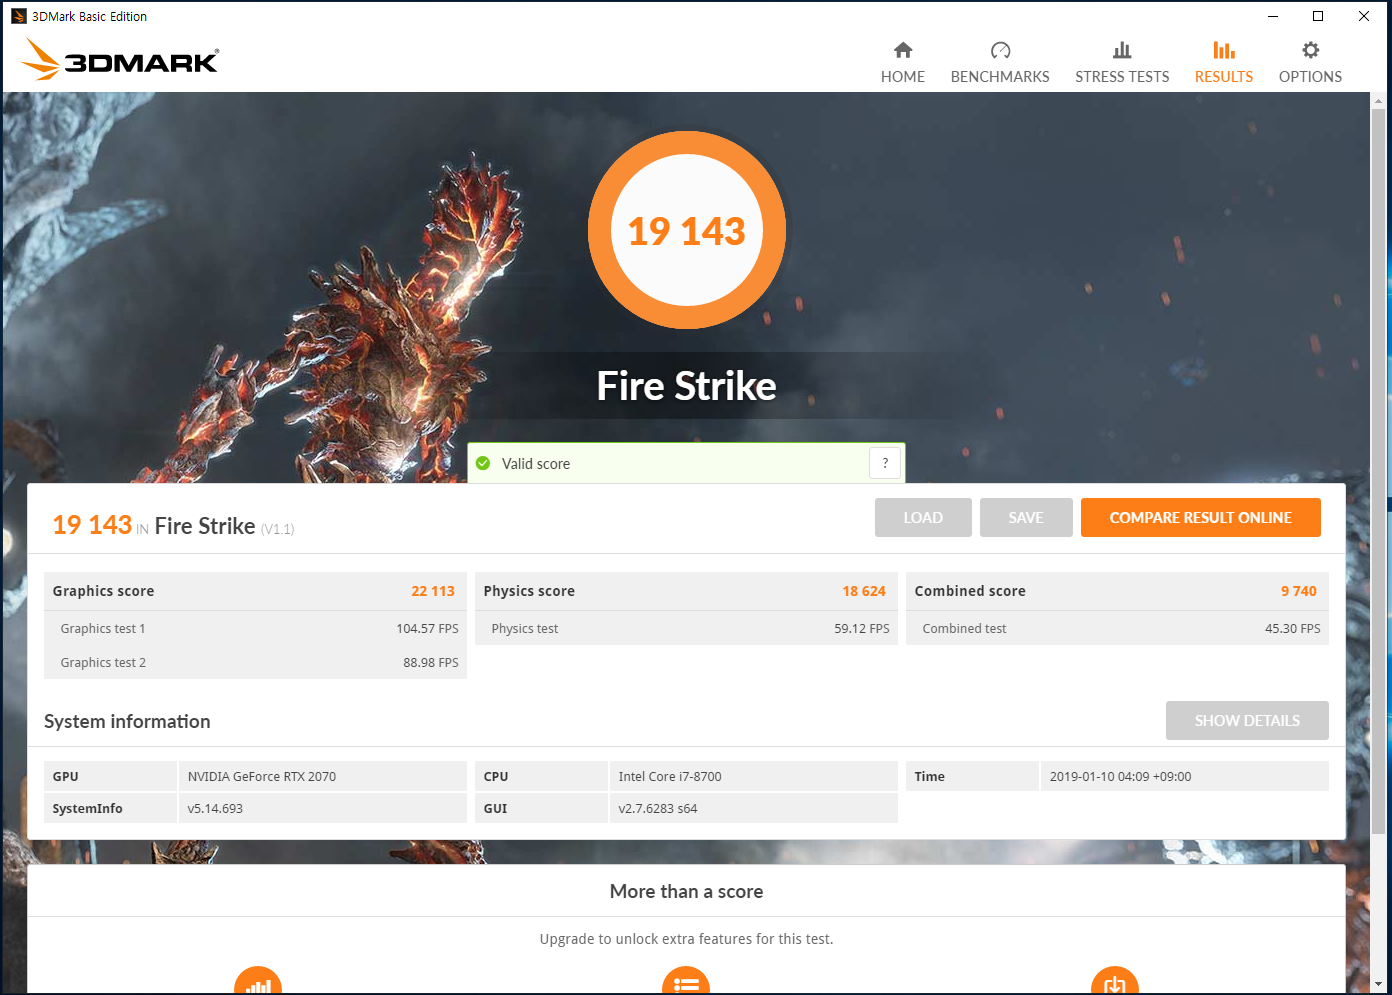Screen dimensions: 1392x995
Task: Click COMPARE RESULT ONLINE button
Action: 1201,518
